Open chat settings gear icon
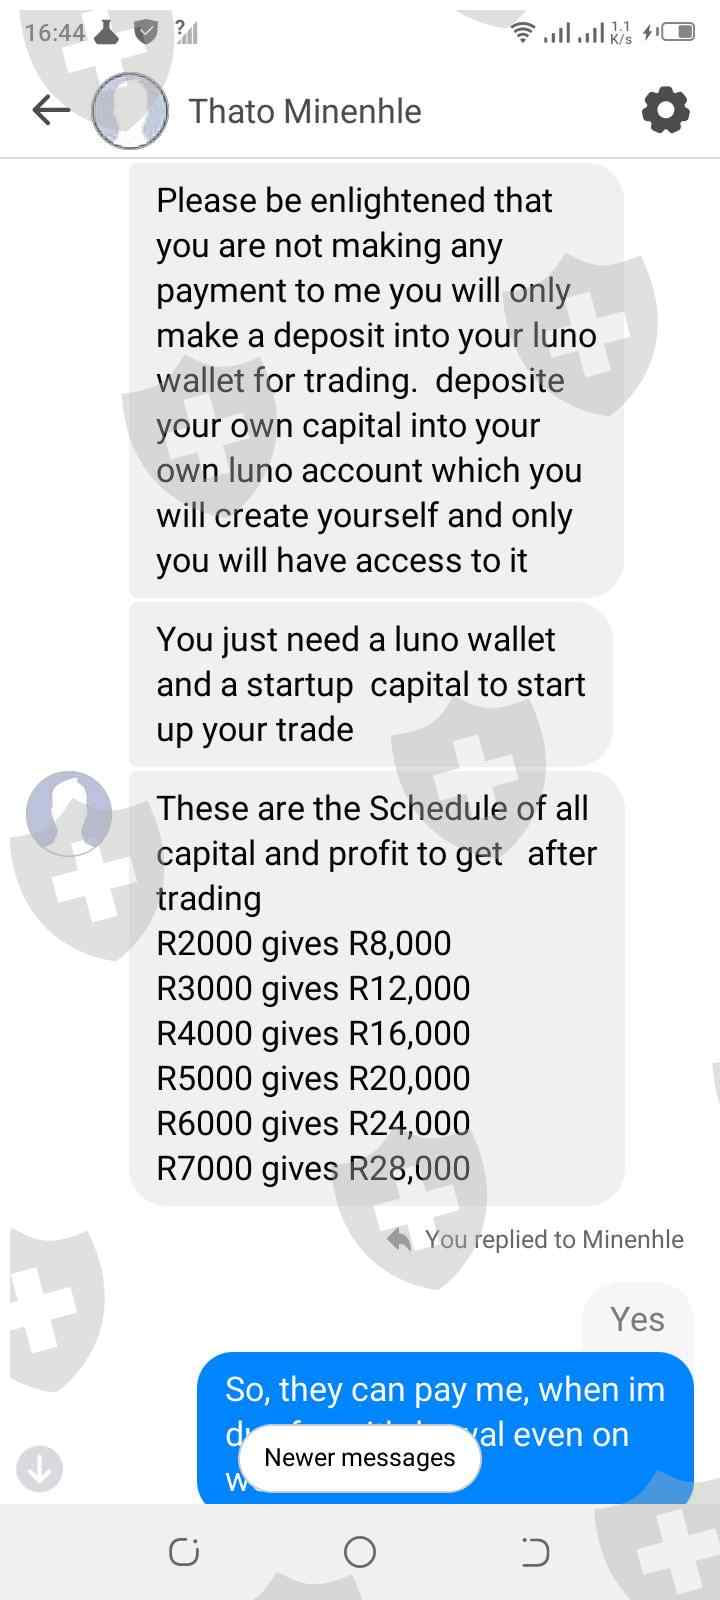Screen dimensions: 720x1600 point(665,110)
